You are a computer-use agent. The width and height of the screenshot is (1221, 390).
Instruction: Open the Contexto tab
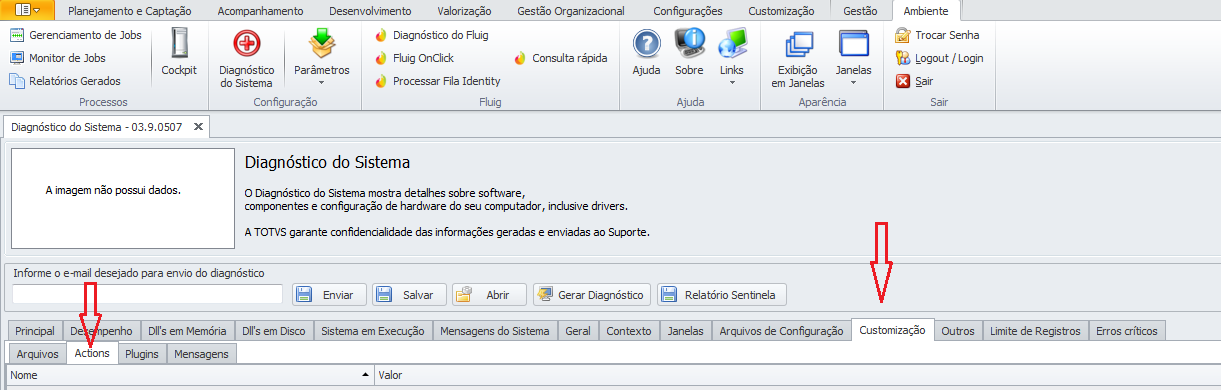(x=629, y=331)
